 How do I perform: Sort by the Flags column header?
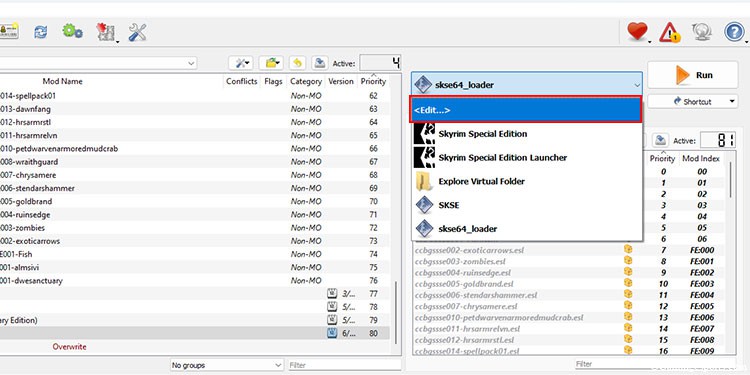pos(273,81)
